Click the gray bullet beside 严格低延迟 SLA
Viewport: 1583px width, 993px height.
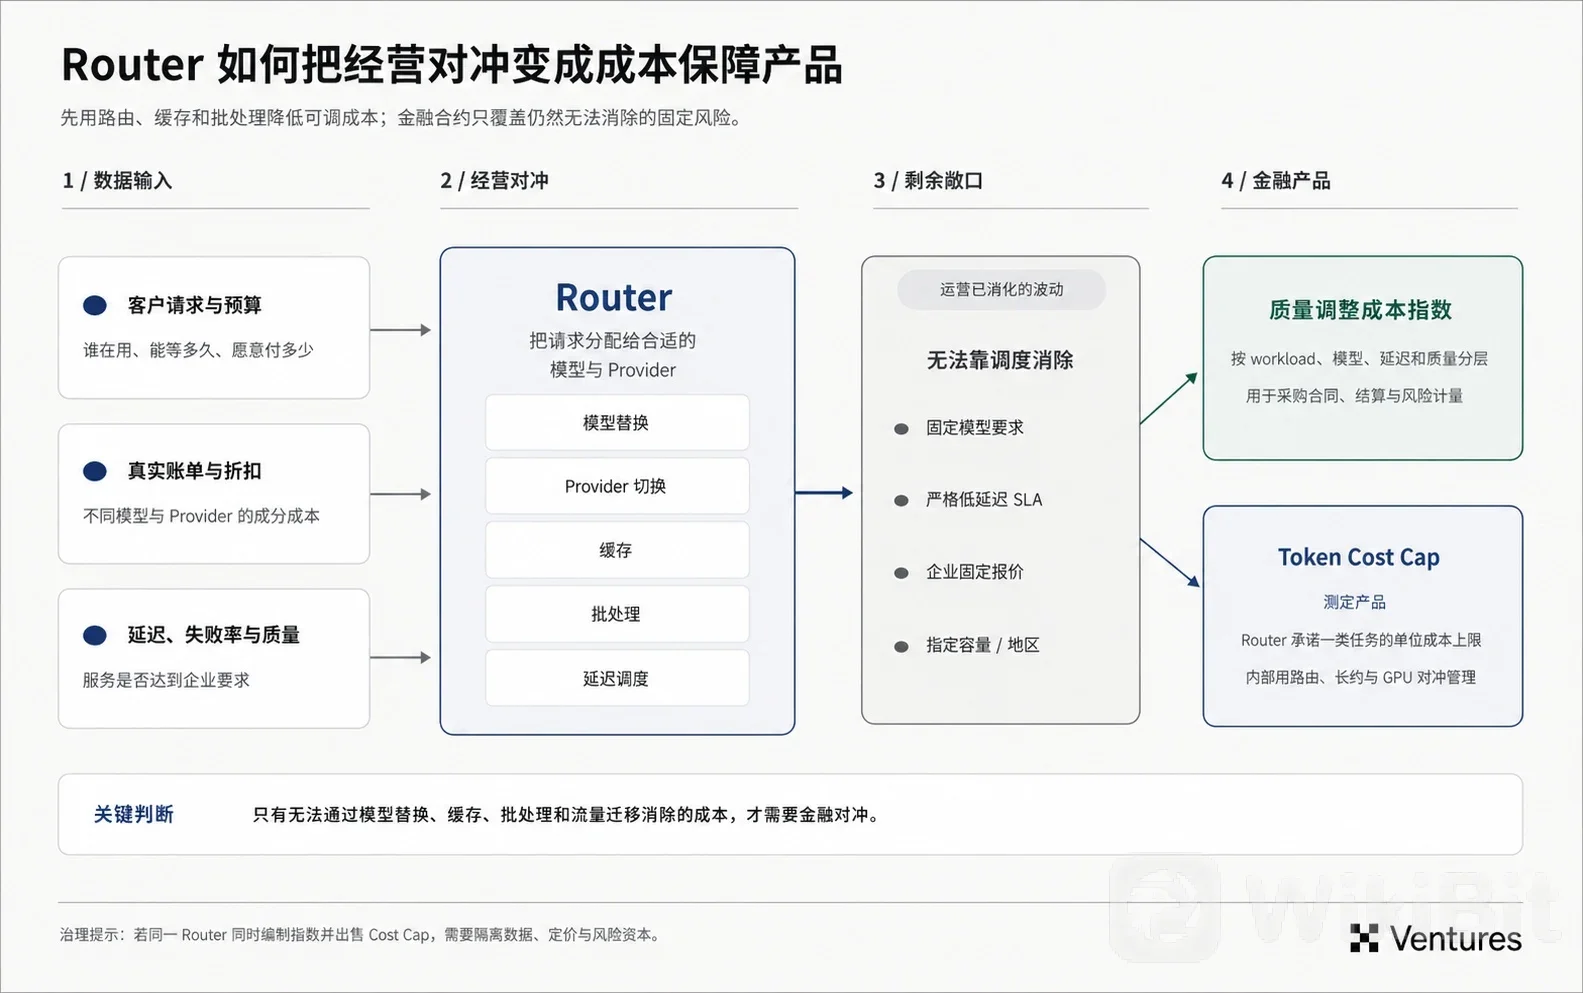[901, 501]
